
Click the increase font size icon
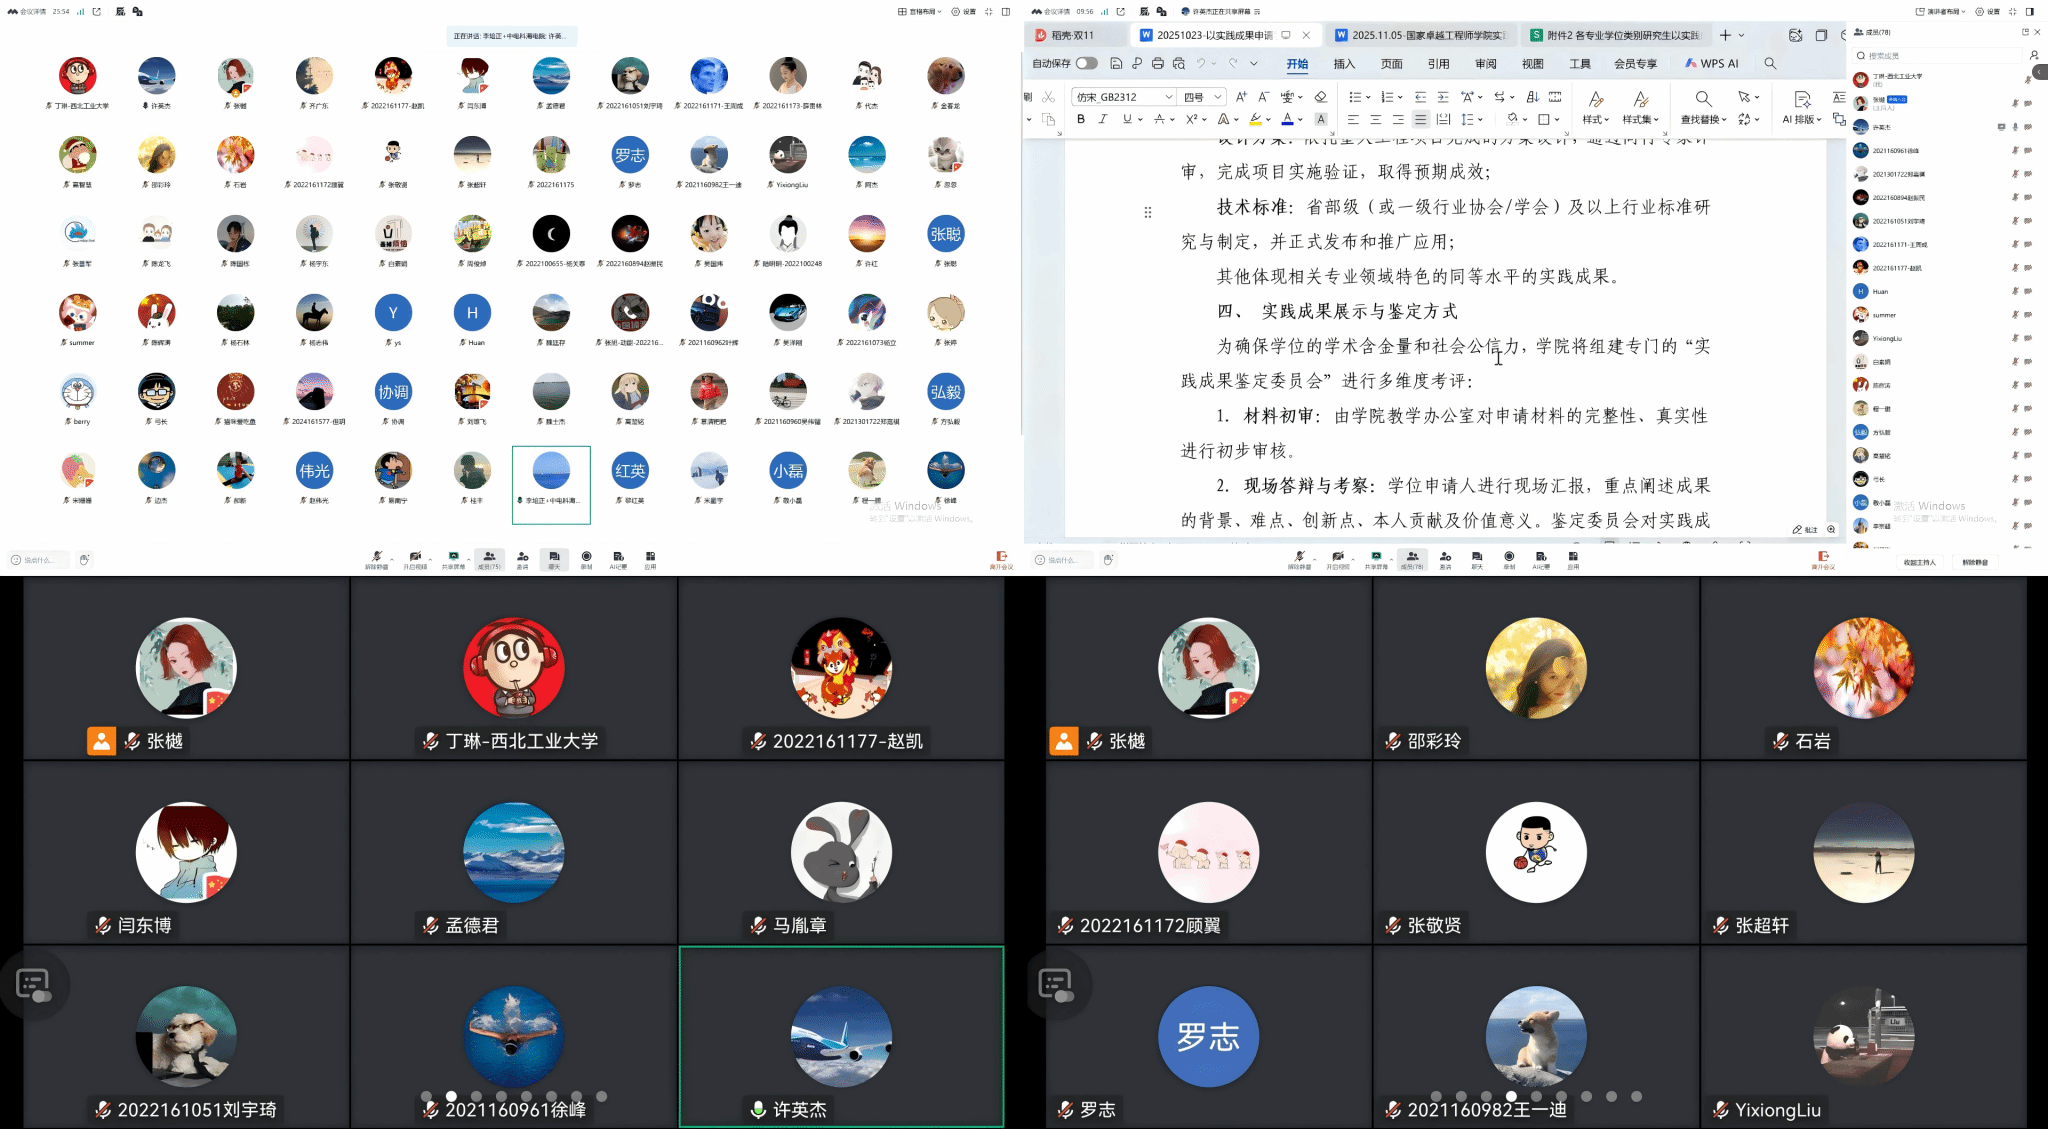(1241, 97)
